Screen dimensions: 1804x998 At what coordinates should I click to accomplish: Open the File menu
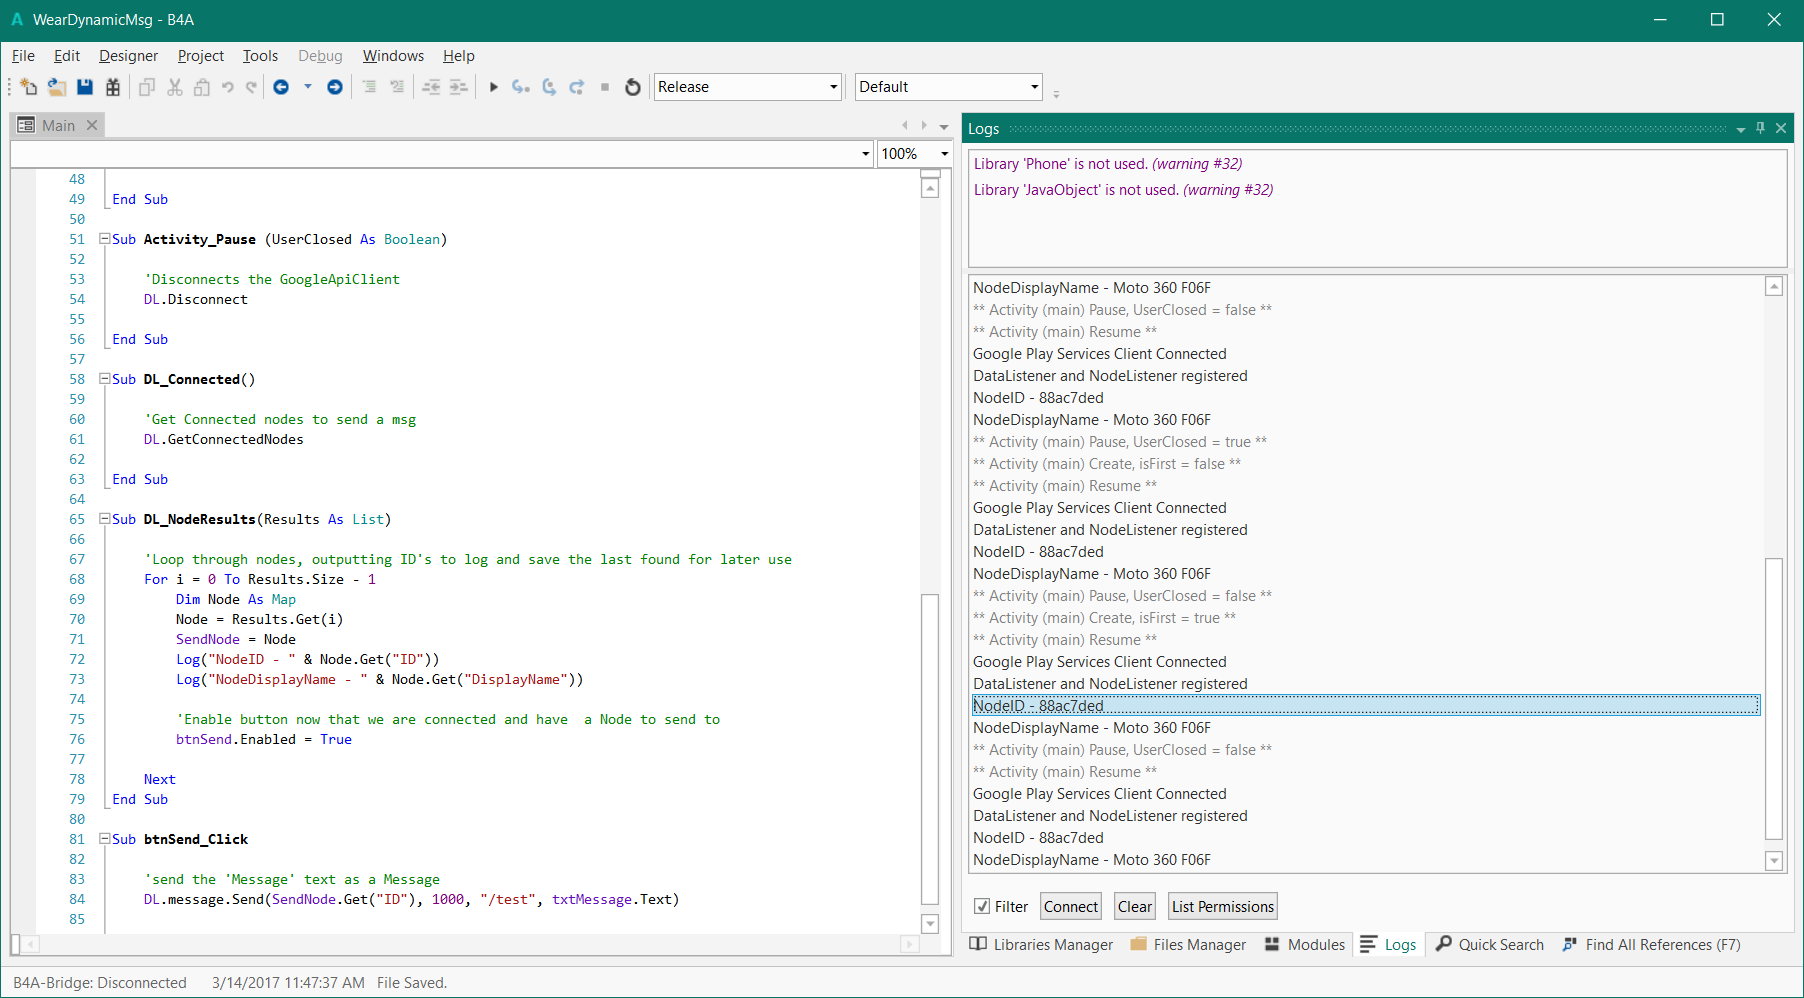coord(23,56)
